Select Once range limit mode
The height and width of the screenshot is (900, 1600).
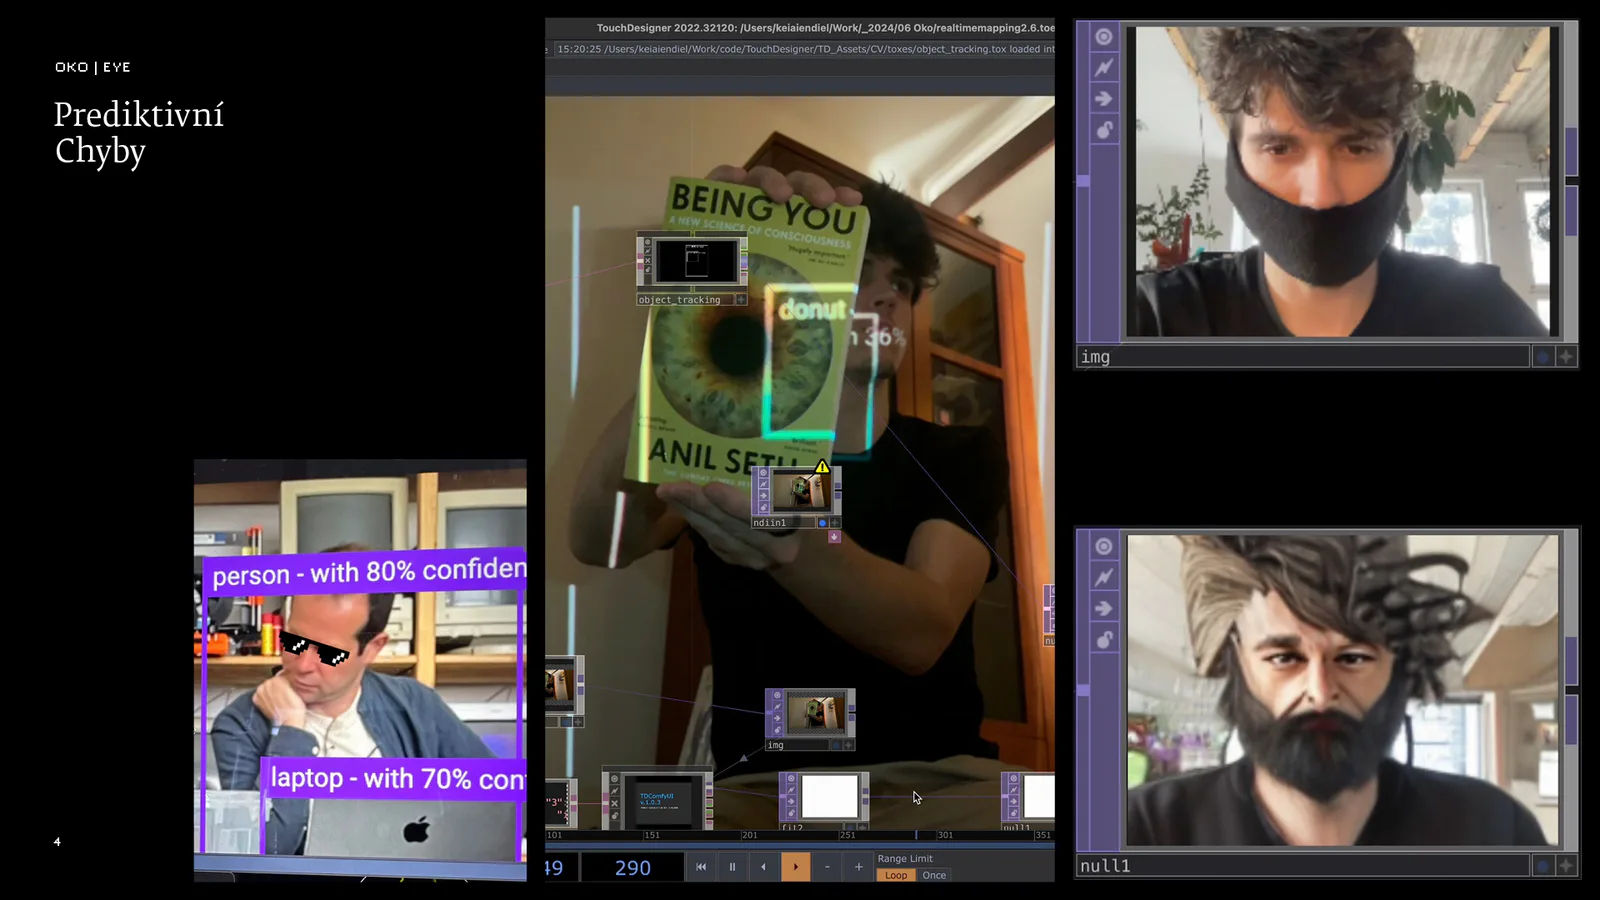pos(934,875)
